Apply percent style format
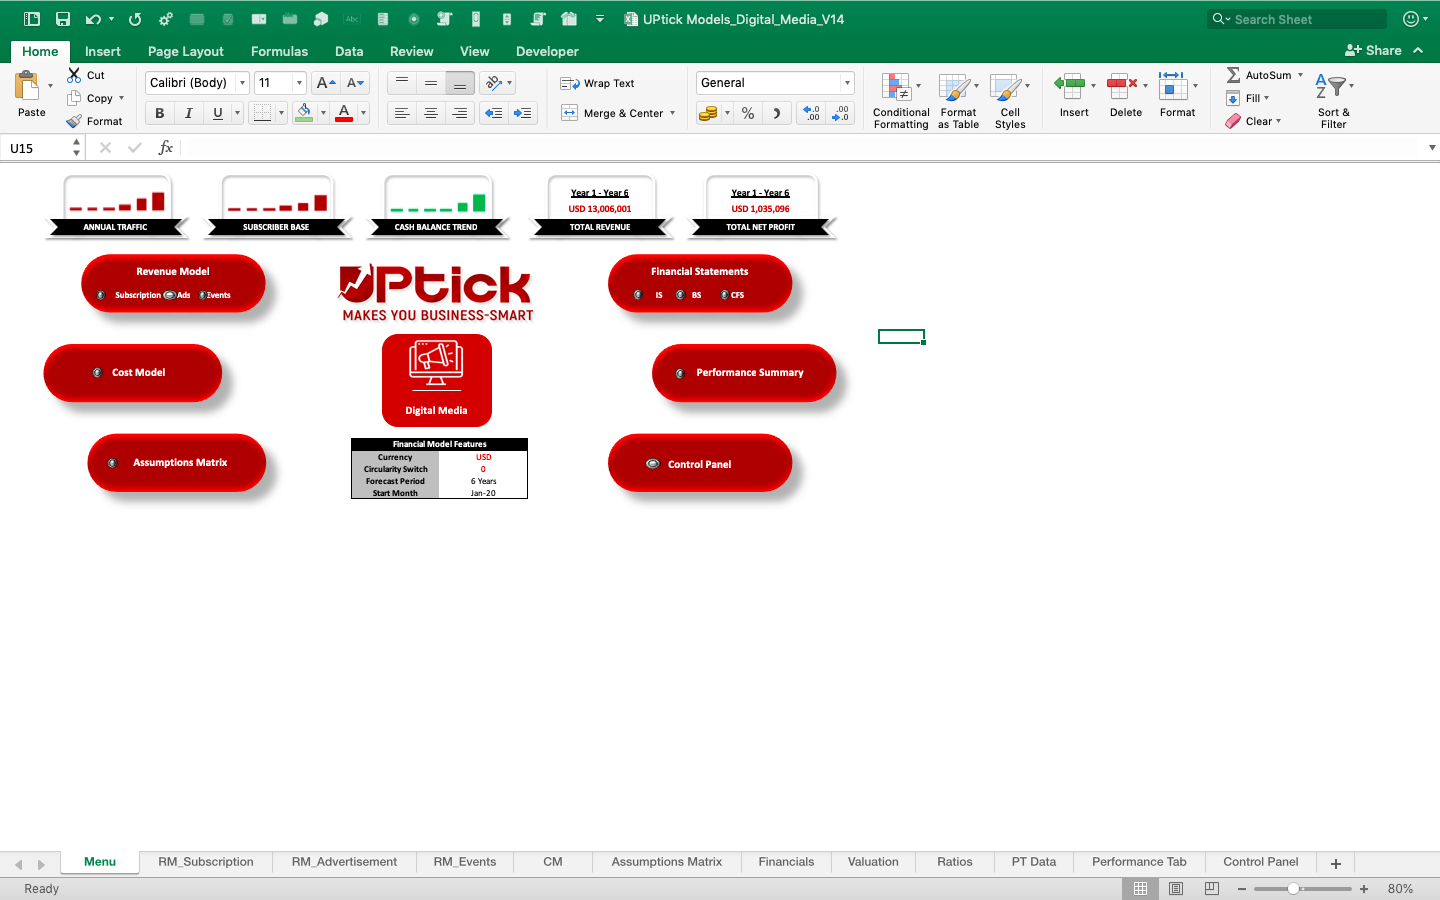 (x=748, y=114)
